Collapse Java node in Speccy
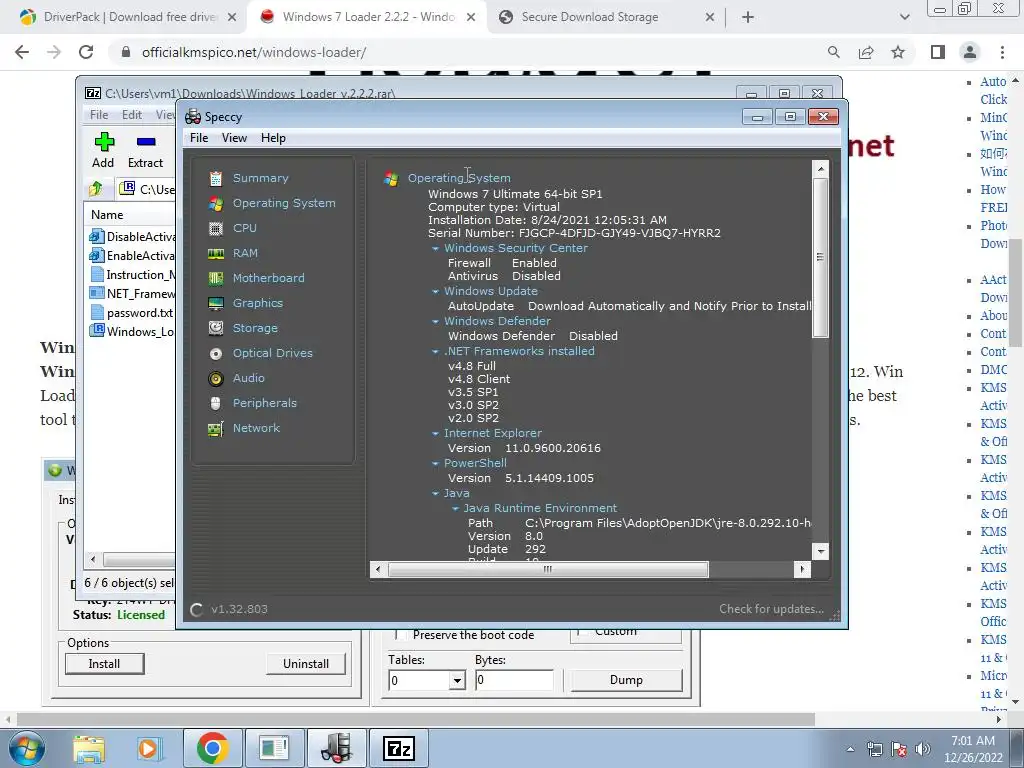 [435, 494]
